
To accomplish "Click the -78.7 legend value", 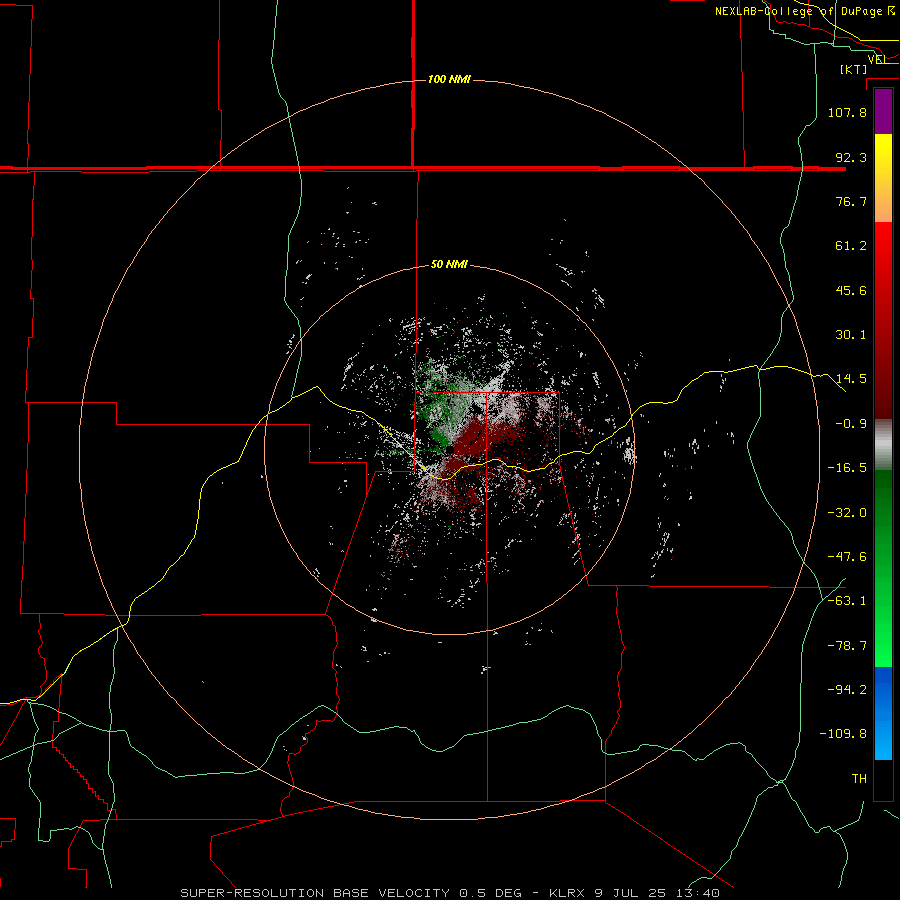I will click(x=847, y=646).
